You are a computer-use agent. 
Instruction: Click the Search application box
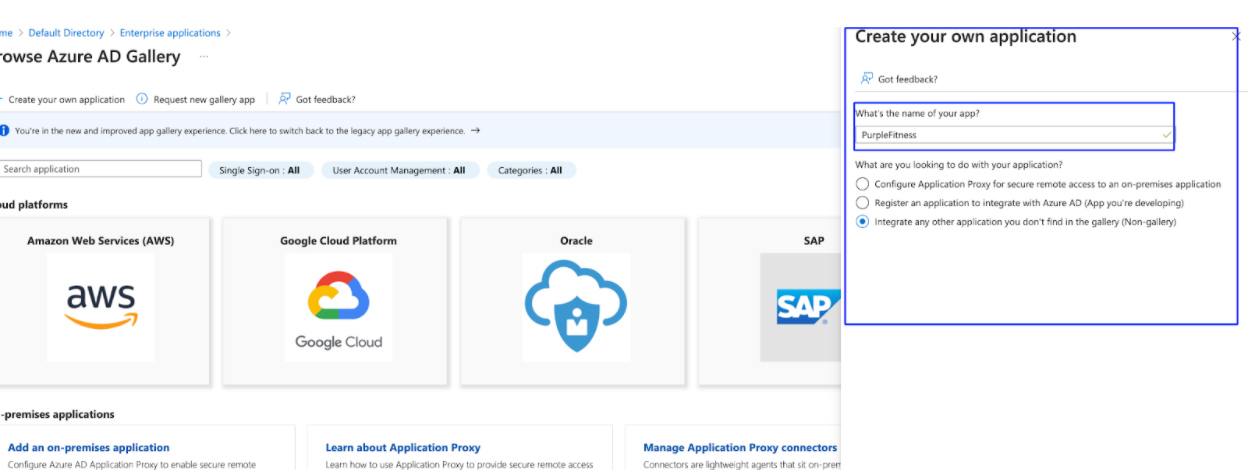100,169
